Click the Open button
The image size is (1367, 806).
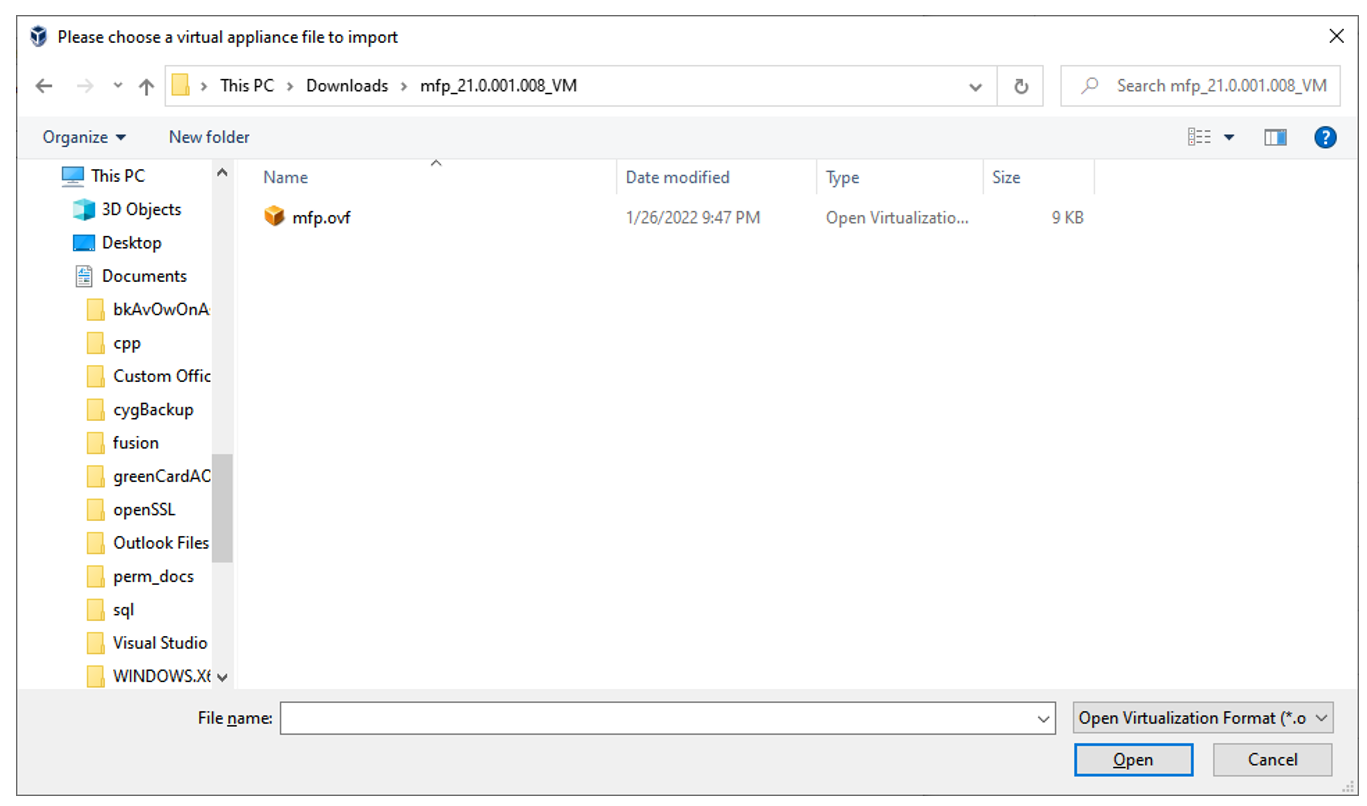point(1133,760)
